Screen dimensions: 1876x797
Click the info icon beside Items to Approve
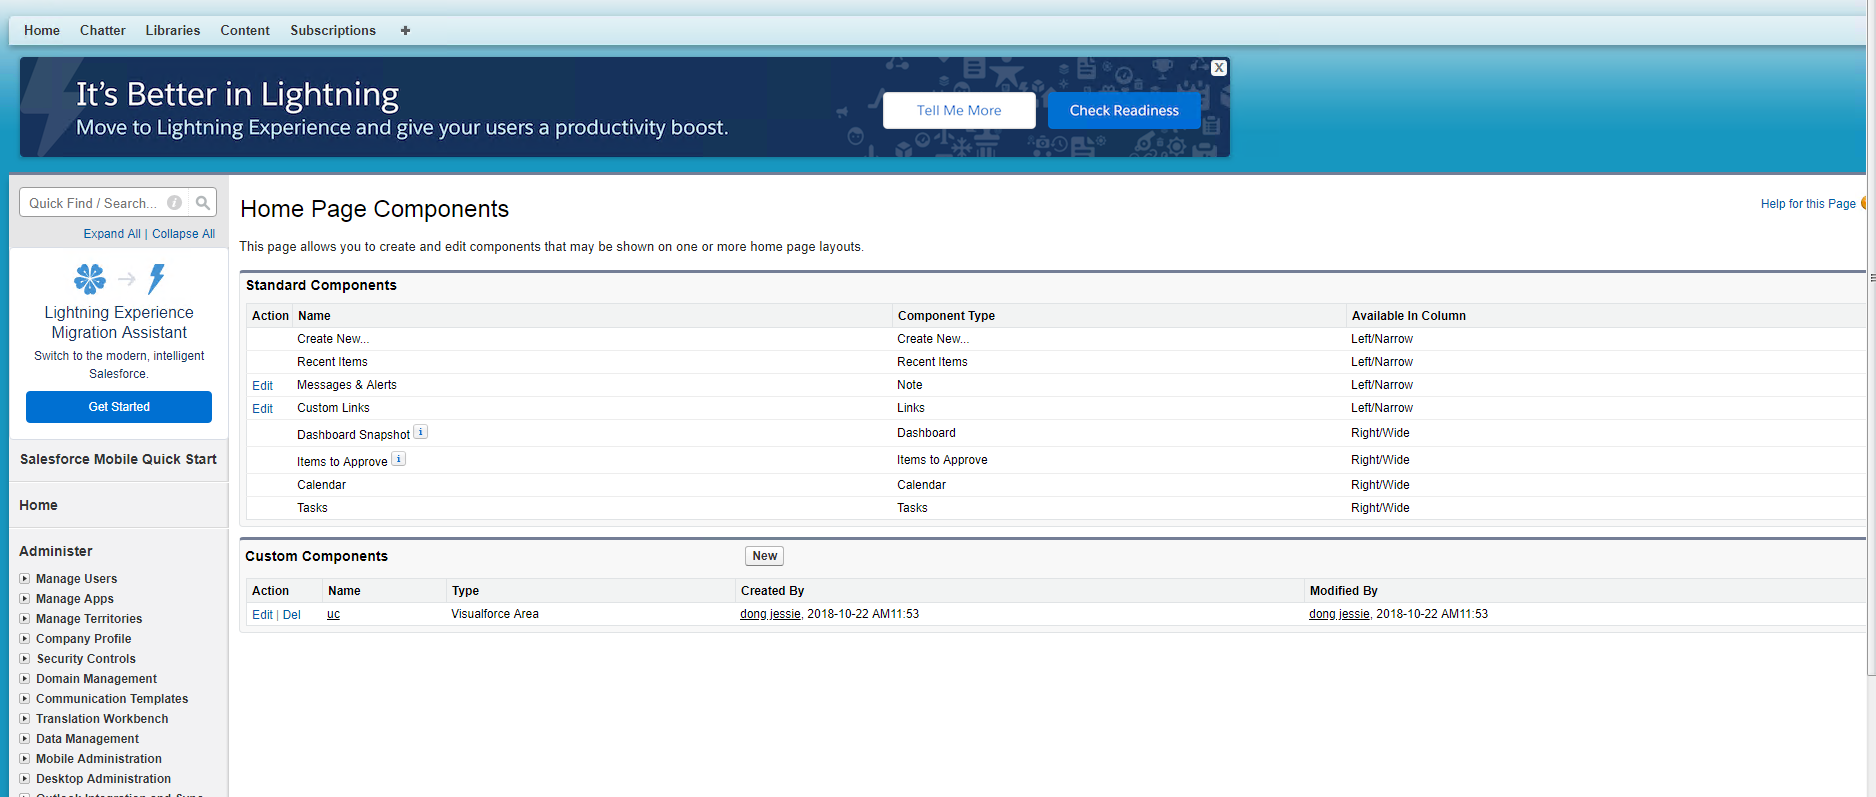[x=398, y=459]
